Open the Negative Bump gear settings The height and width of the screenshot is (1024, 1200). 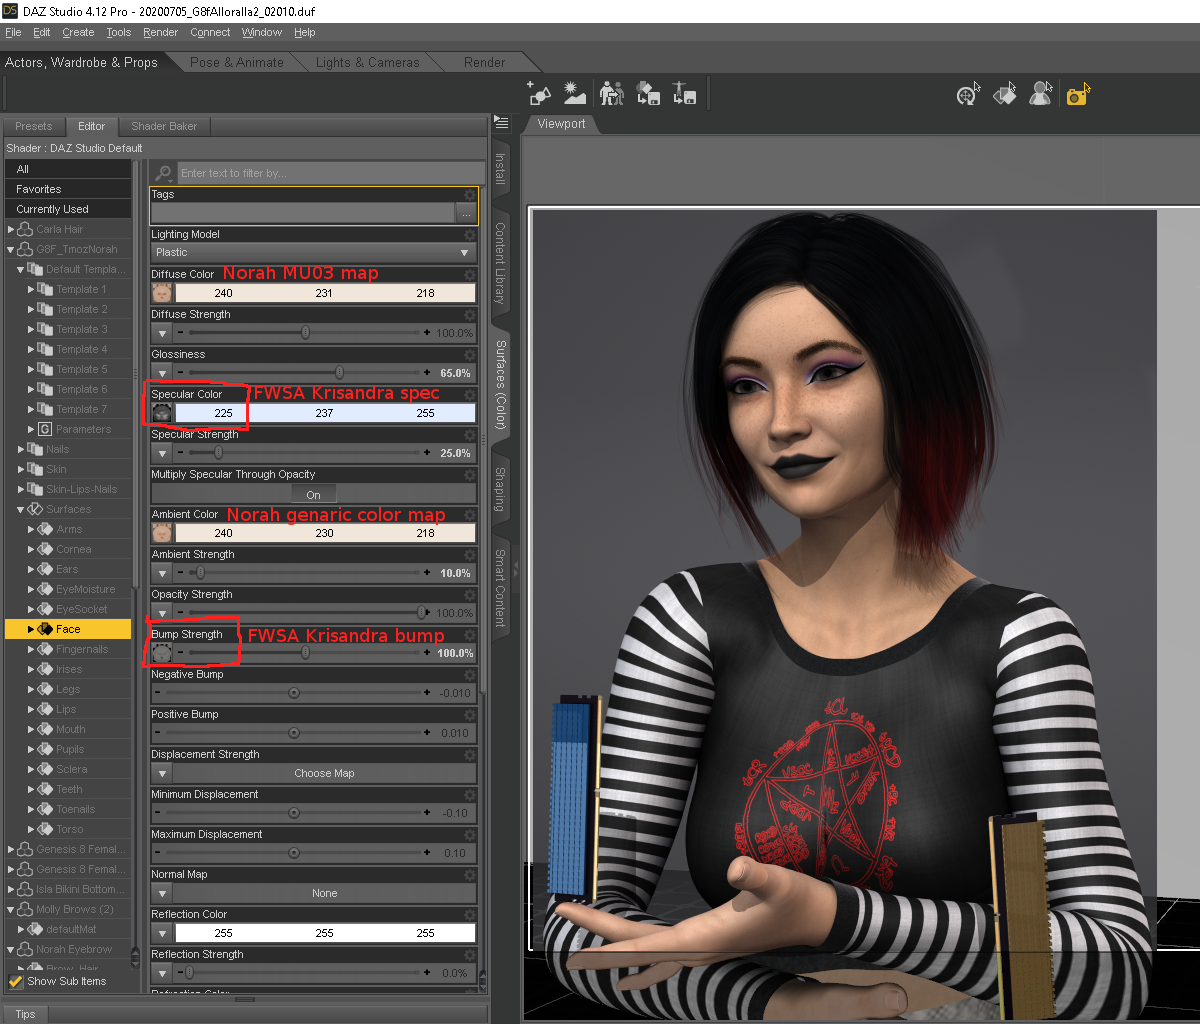coord(470,674)
